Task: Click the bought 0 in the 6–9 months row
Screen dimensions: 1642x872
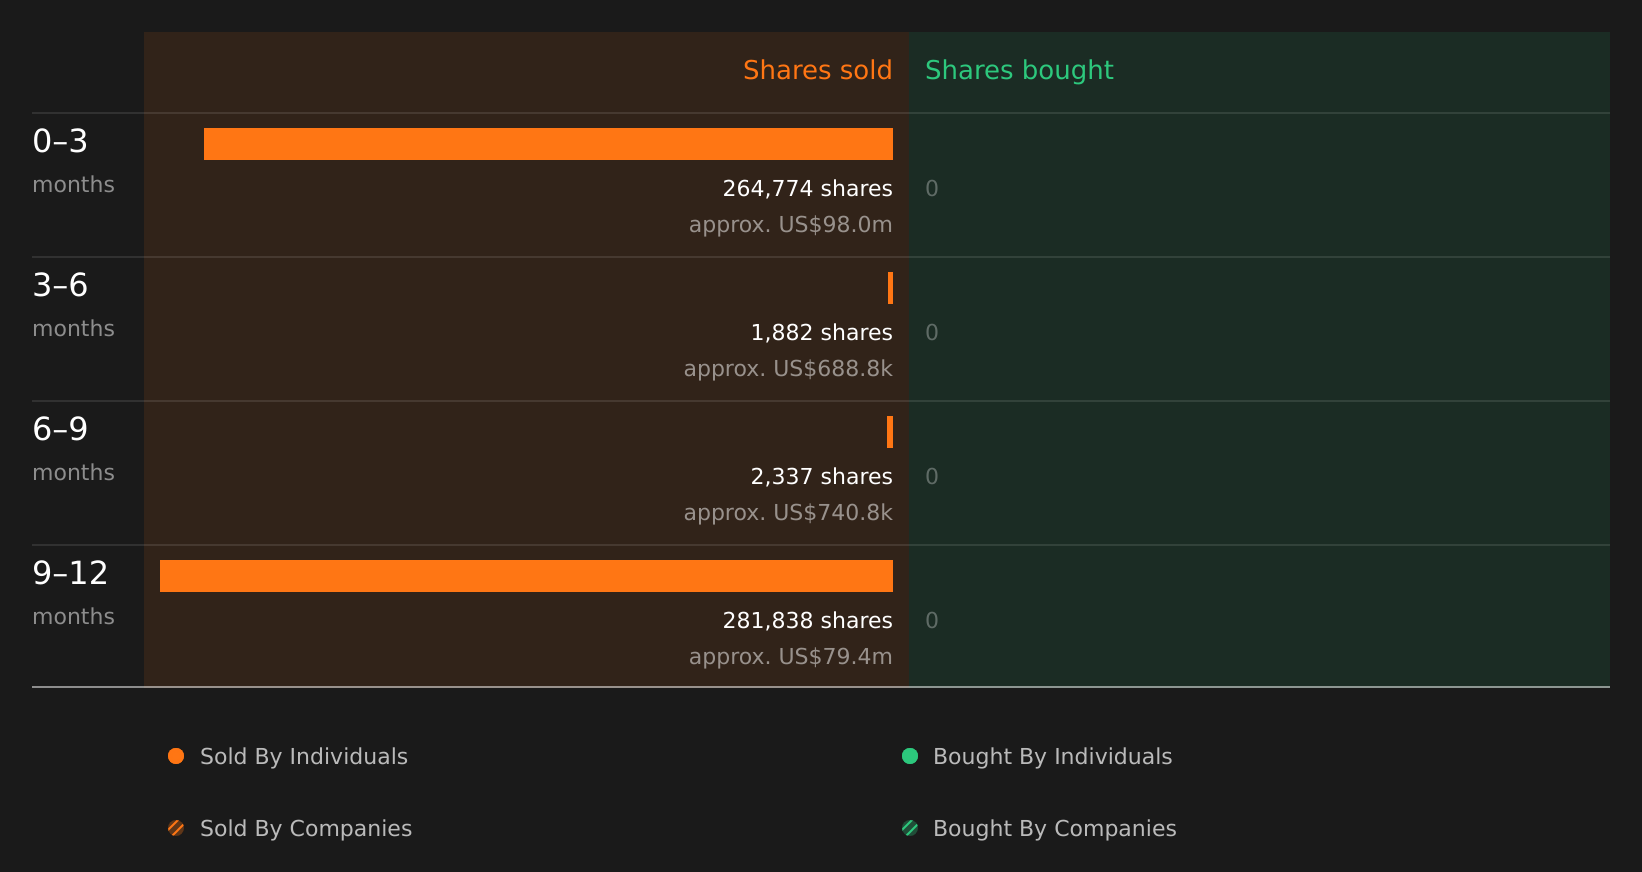Action: pos(932,477)
